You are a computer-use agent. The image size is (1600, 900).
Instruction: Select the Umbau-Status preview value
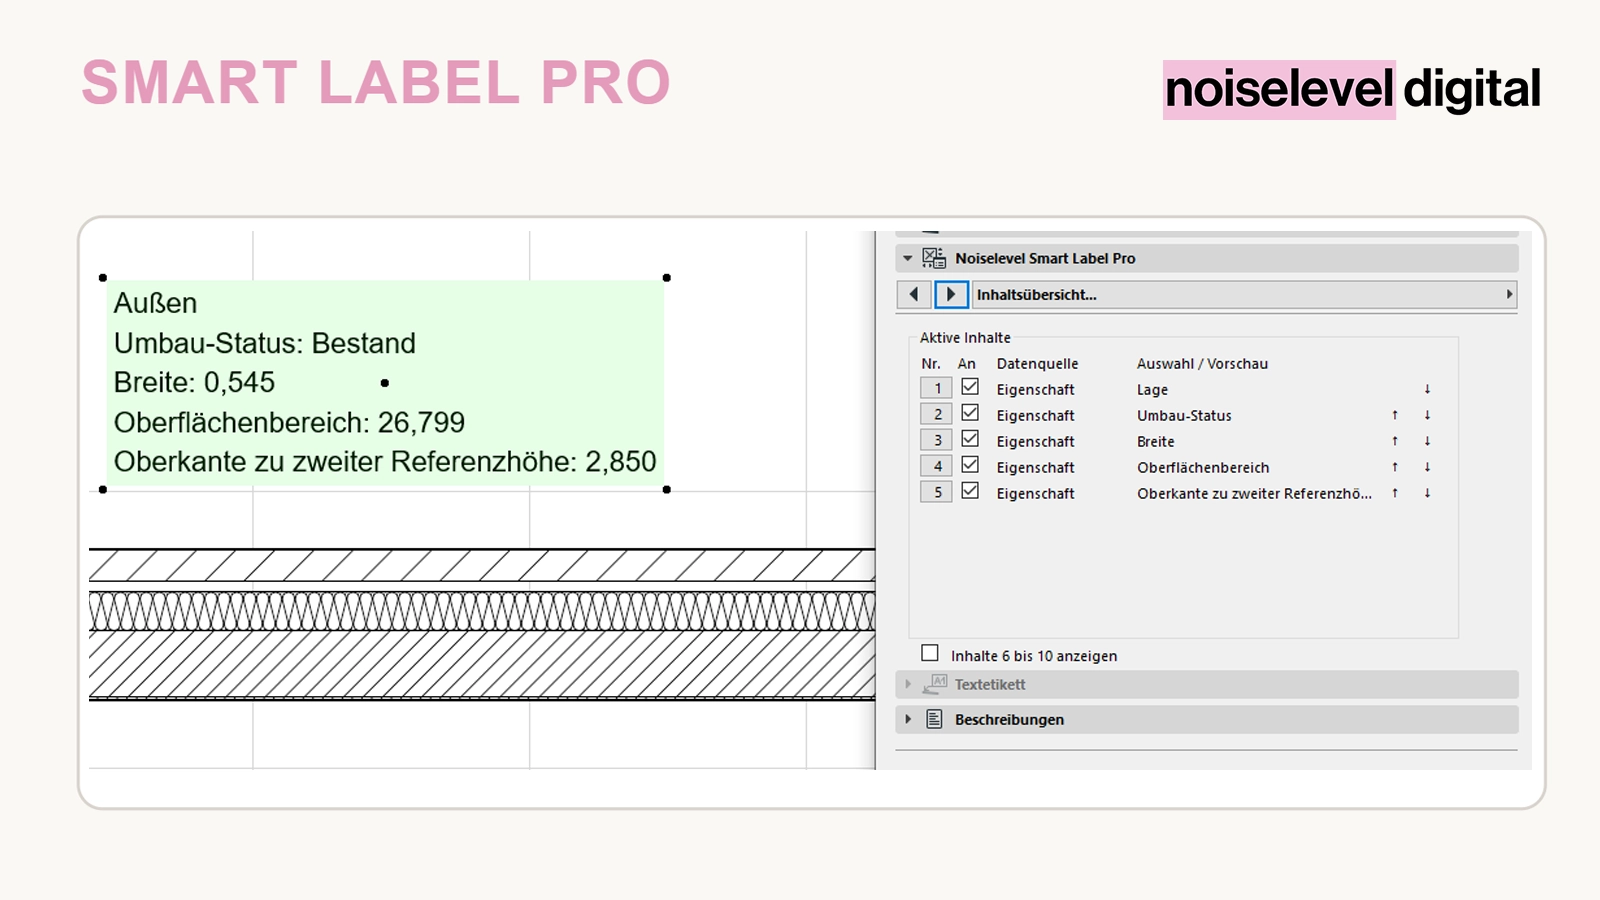1184,416
